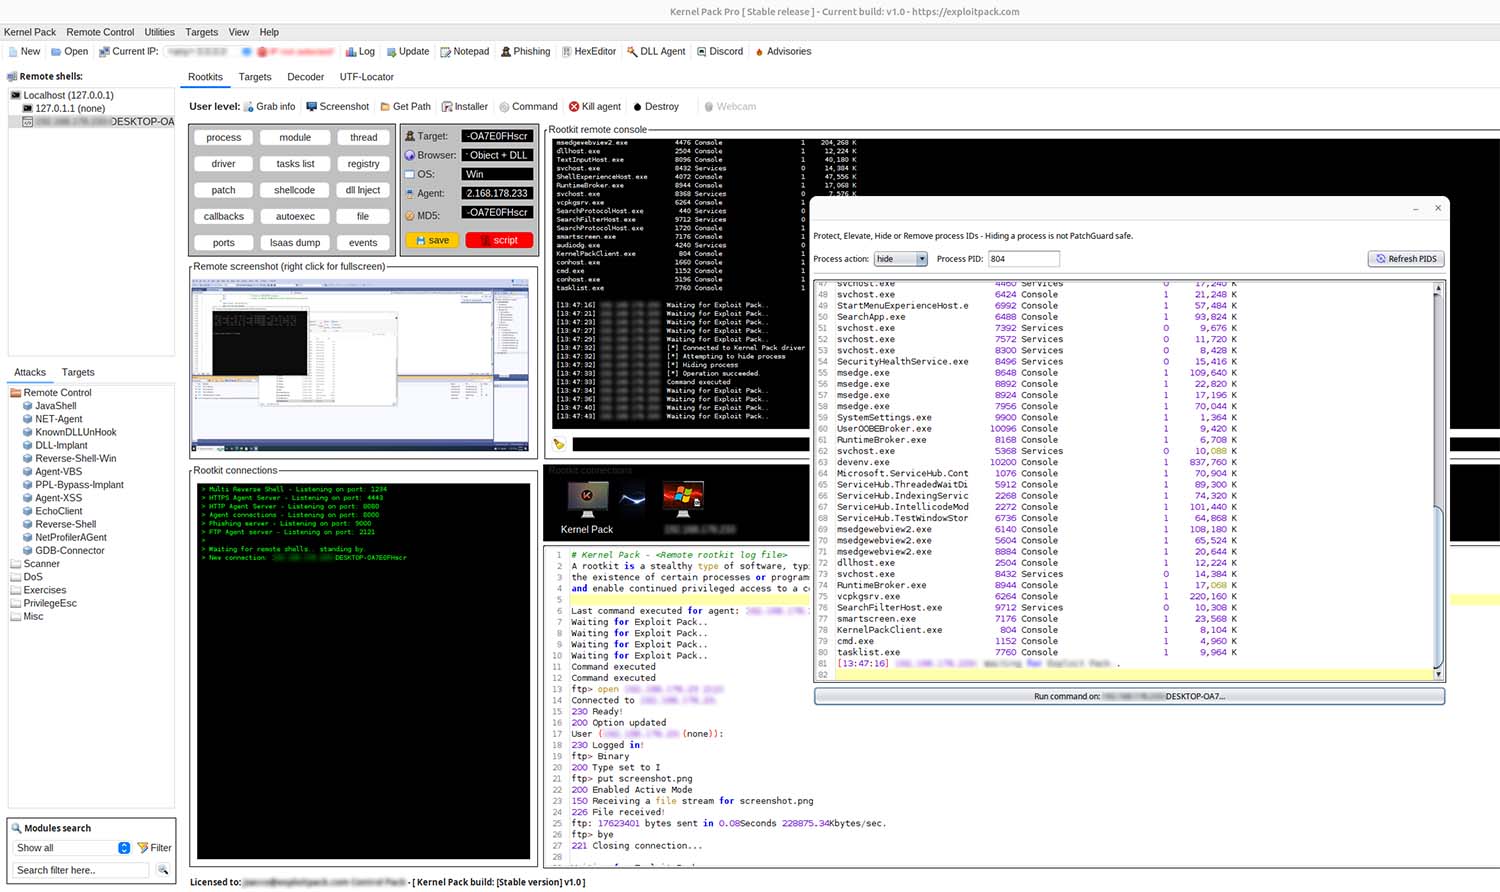Collapse the Remote Control folder
The height and width of the screenshot is (892, 1500).
click(16, 393)
